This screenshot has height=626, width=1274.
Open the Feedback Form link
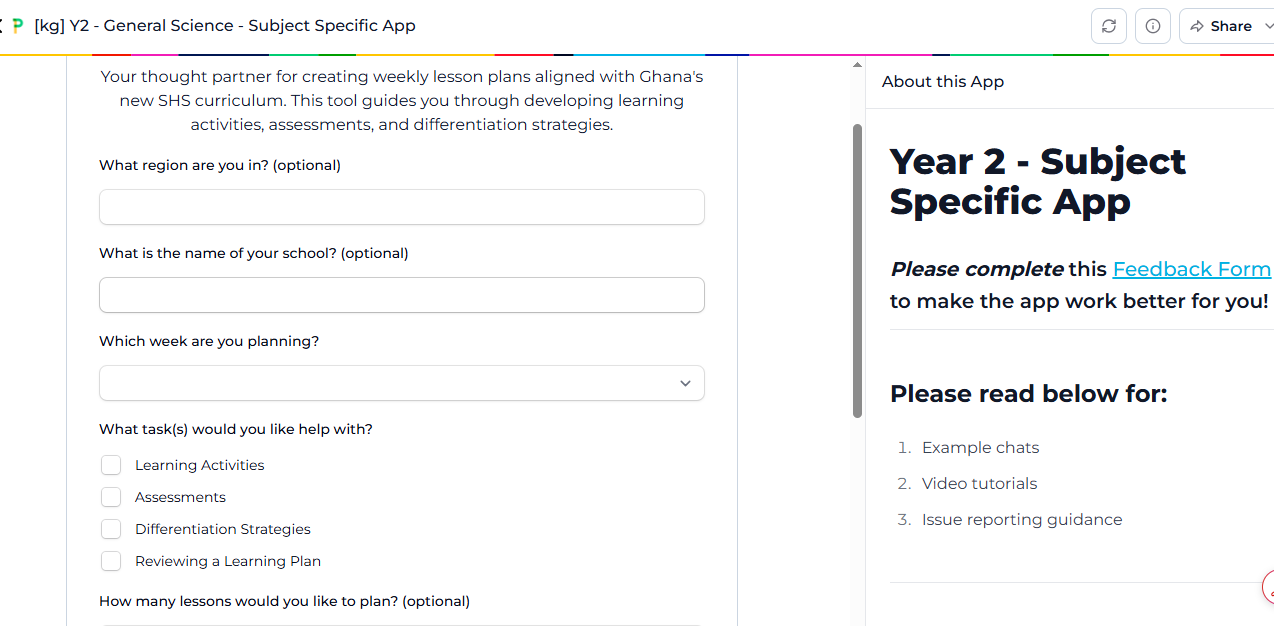coord(1191,269)
